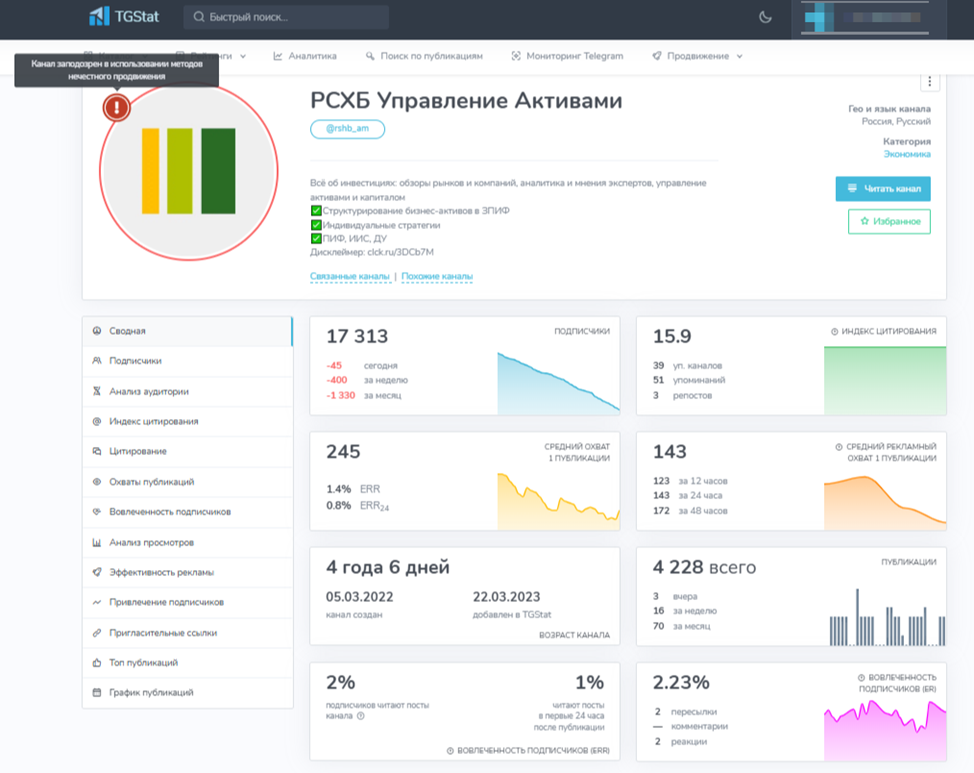Click the publications bar chart

coord(887,617)
